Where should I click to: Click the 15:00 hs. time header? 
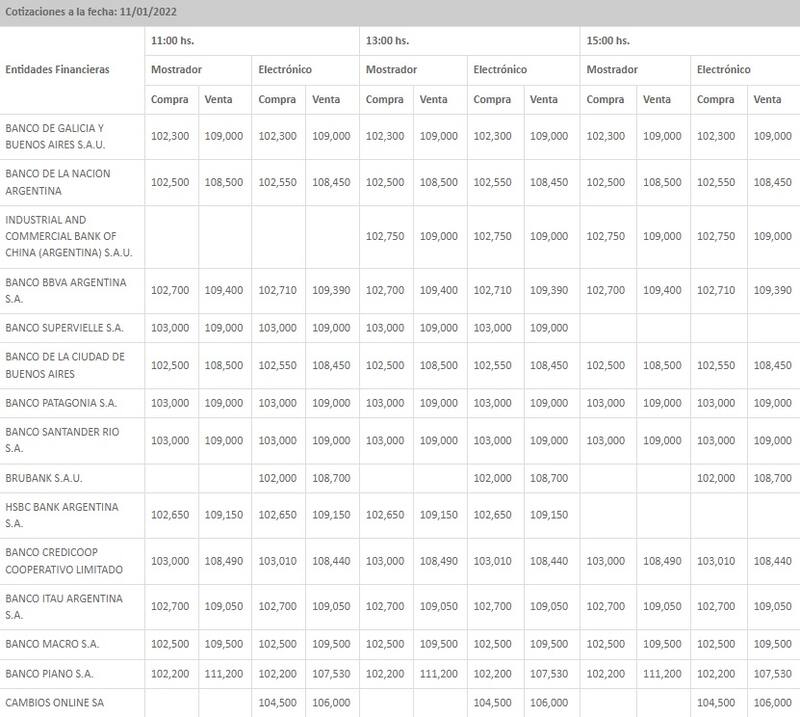(607, 41)
